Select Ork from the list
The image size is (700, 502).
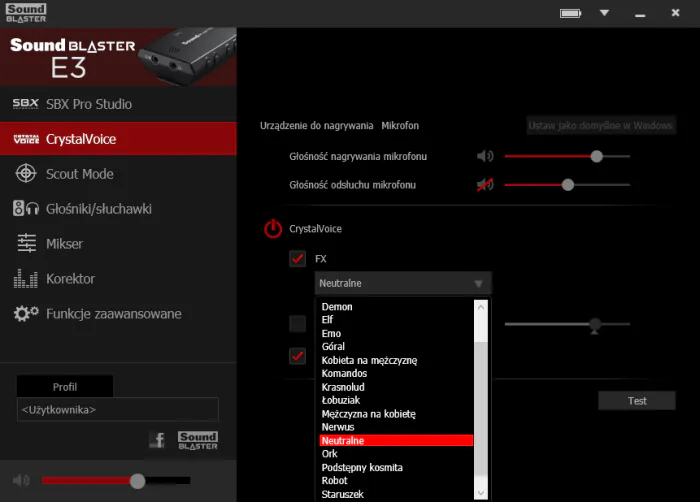pos(329,454)
